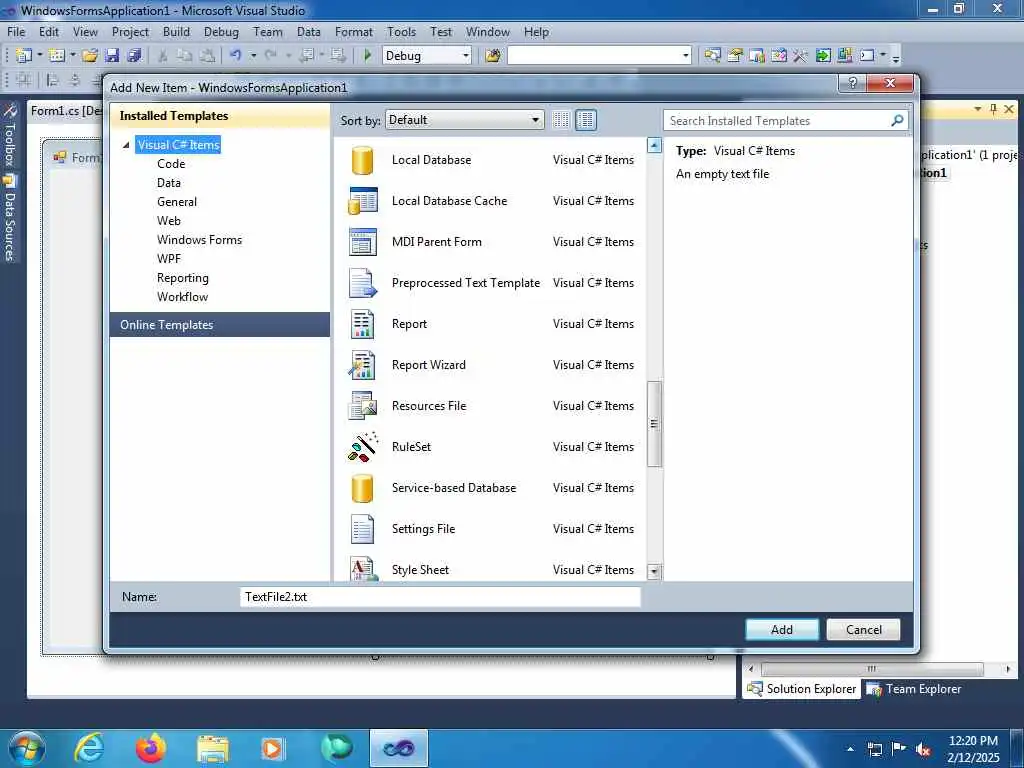Select the Workflow category
1024x768 pixels.
182,297
